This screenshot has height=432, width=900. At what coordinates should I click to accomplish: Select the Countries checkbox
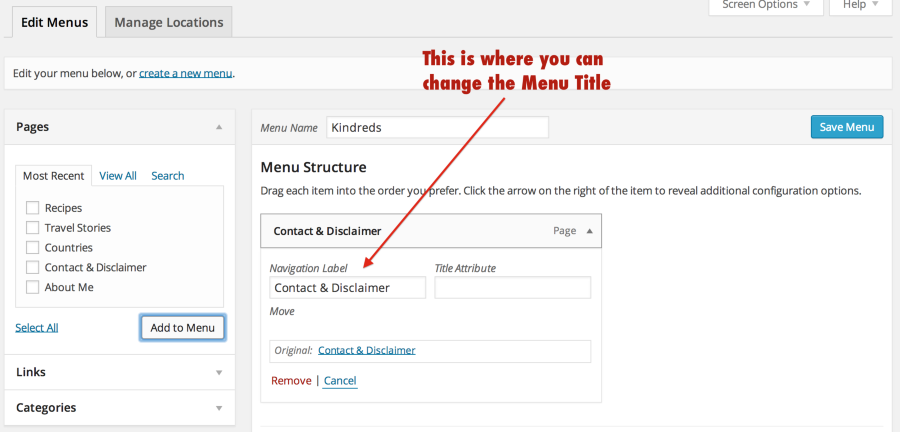(x=33, y=248)
